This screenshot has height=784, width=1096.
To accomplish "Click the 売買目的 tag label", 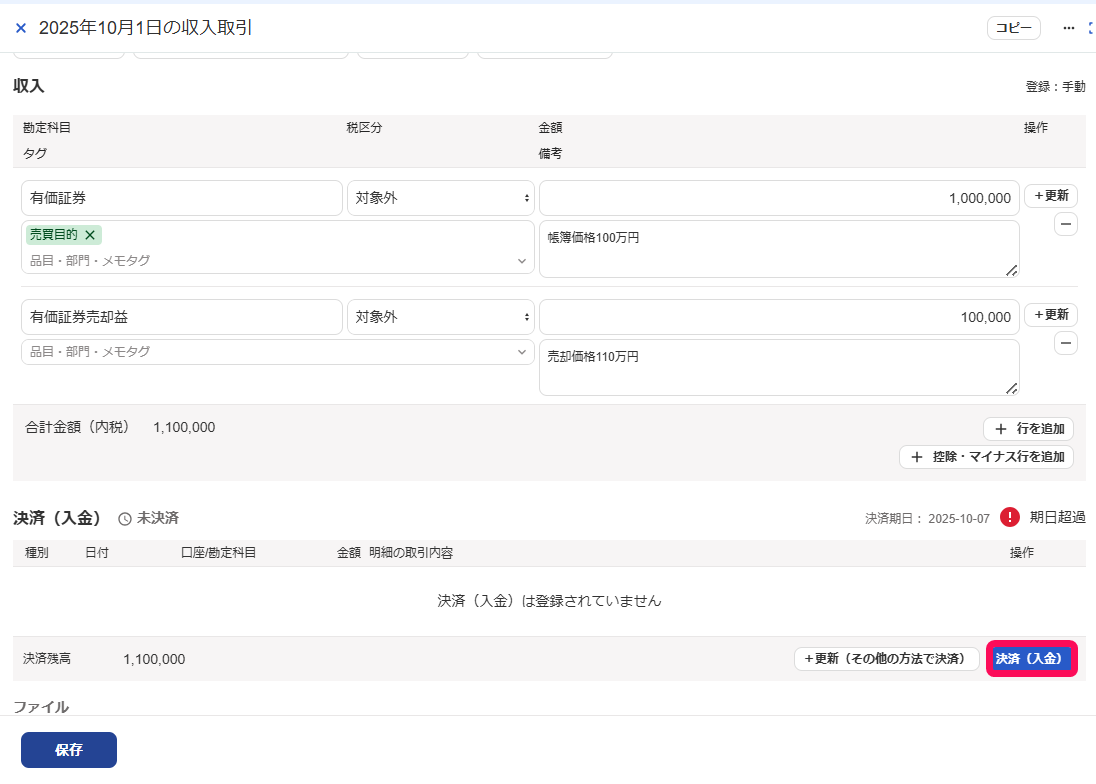I will (x=54, y=235).
